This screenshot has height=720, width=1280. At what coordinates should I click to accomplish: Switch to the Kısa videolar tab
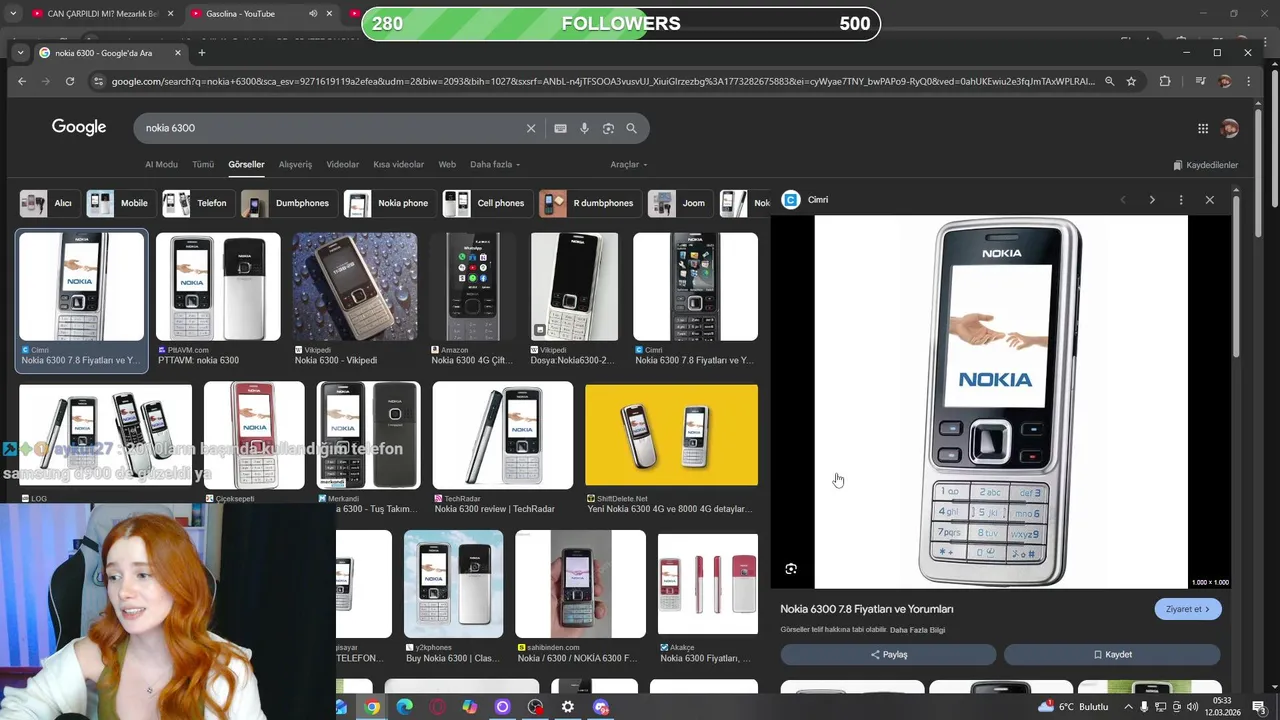point(398,164)
